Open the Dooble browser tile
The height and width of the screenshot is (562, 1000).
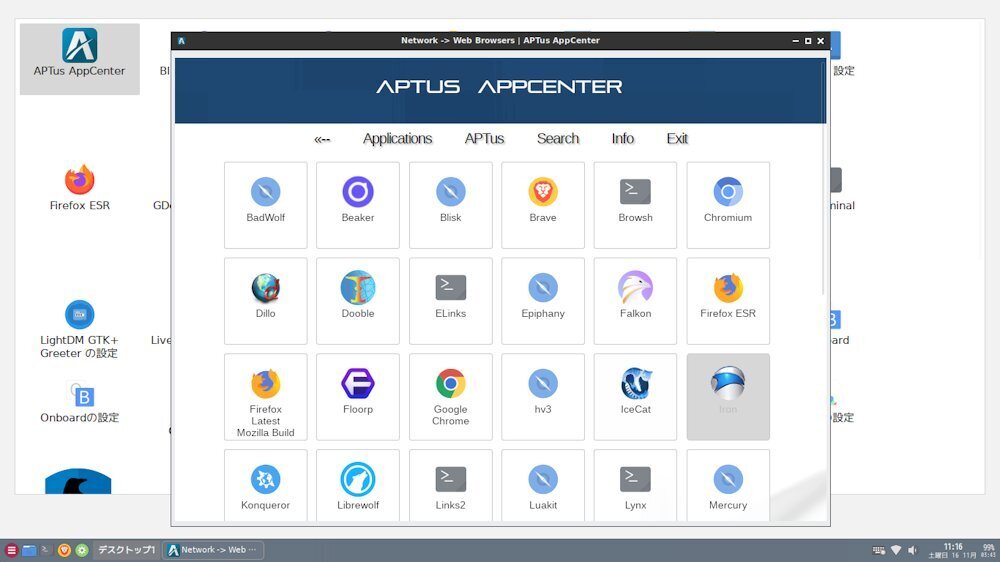pyautogui.click(x=358, y=289)
